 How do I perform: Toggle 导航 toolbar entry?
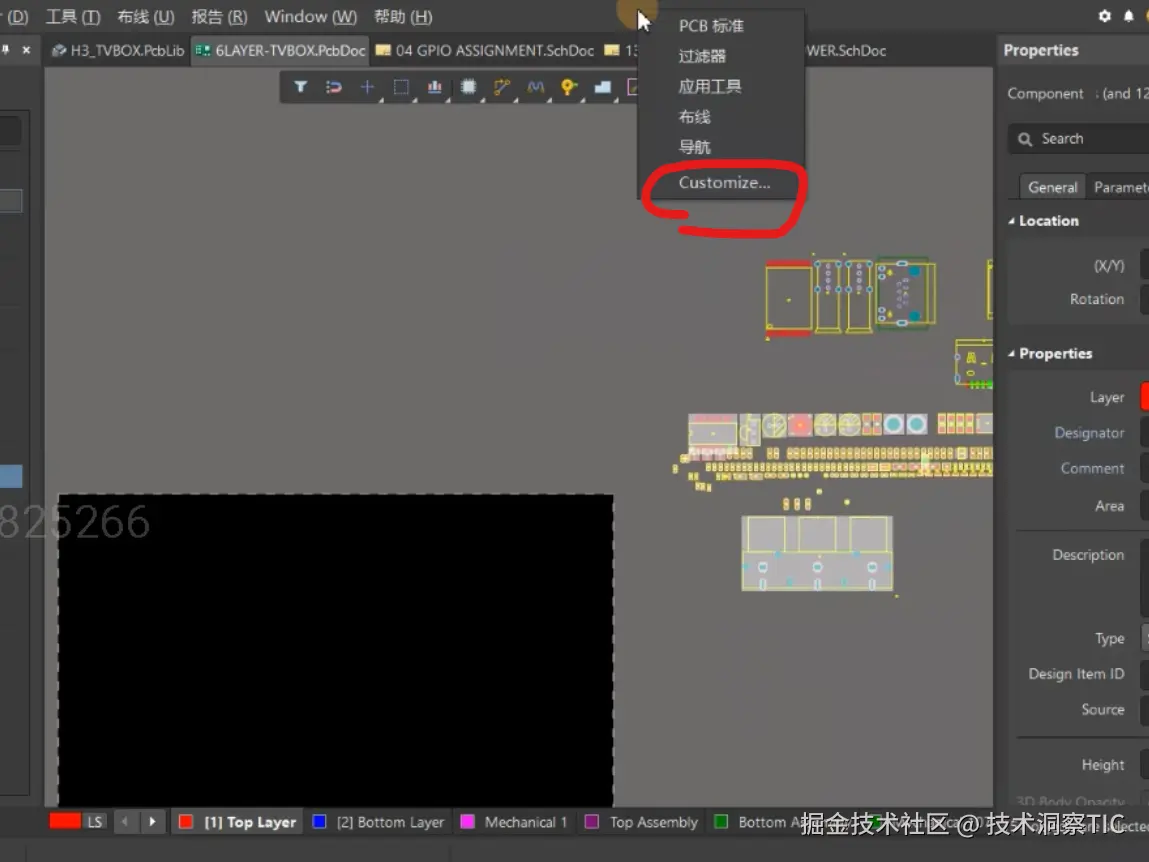721,147
